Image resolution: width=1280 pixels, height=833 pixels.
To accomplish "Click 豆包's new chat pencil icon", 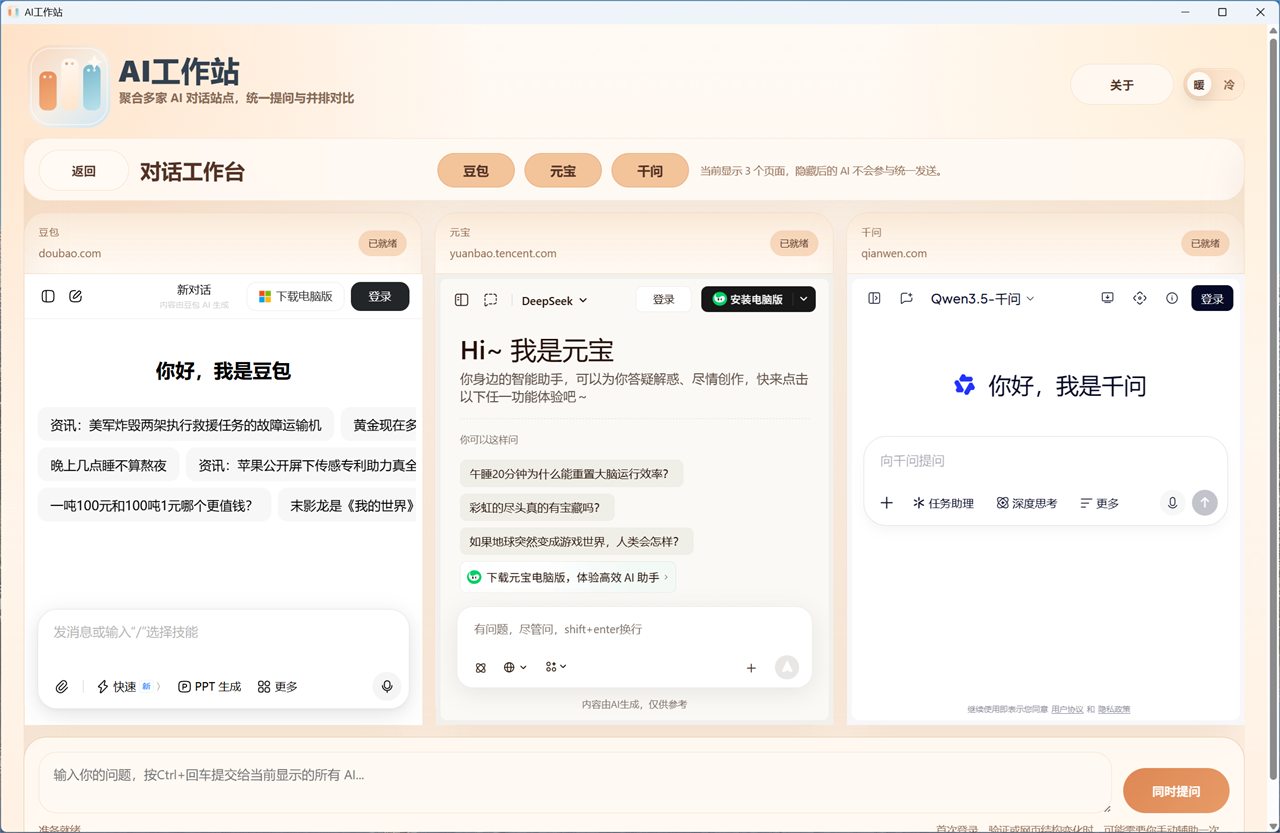I will point(76,296).
